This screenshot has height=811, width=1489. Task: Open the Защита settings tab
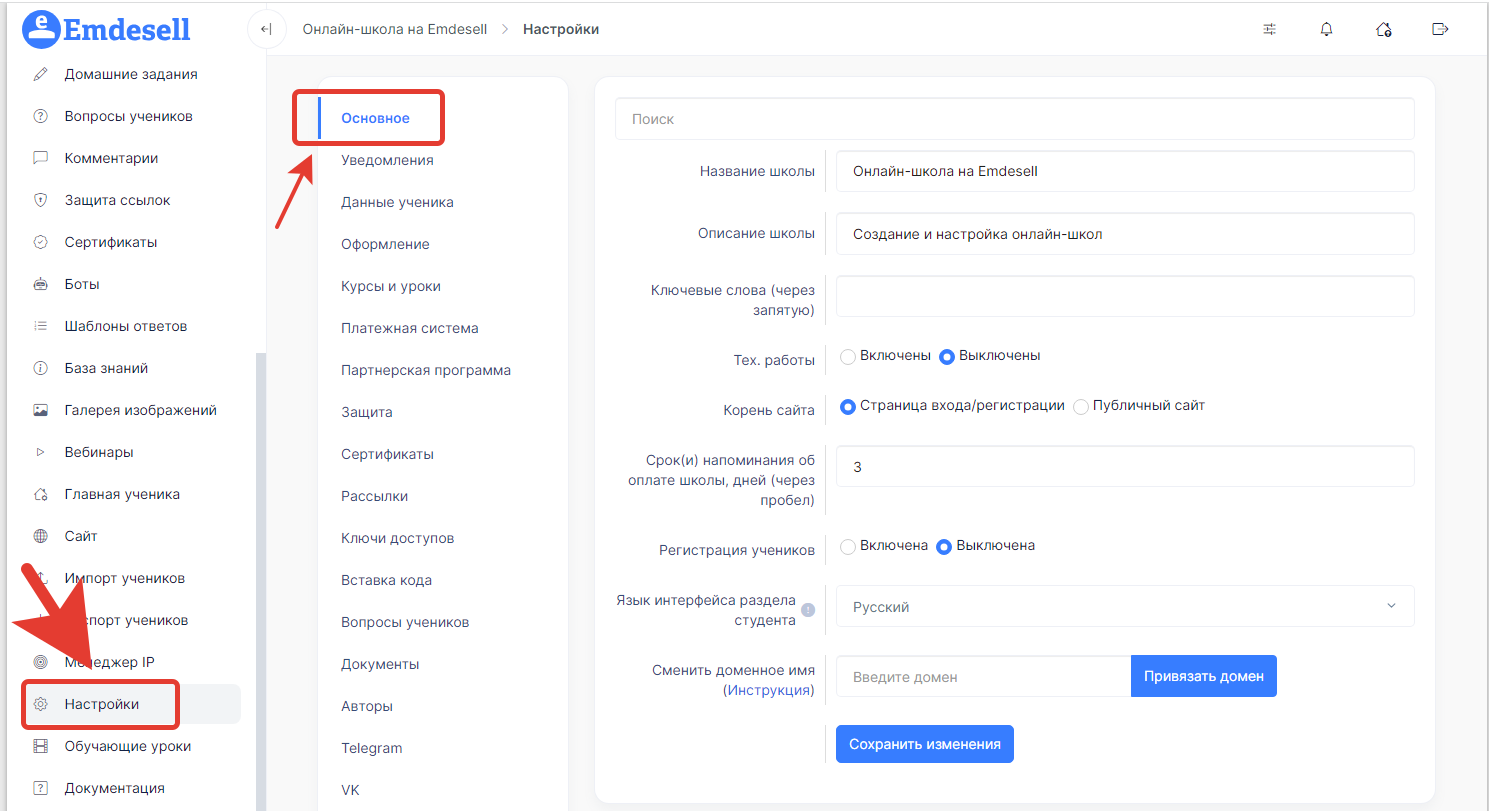click(x=367, y=412)
